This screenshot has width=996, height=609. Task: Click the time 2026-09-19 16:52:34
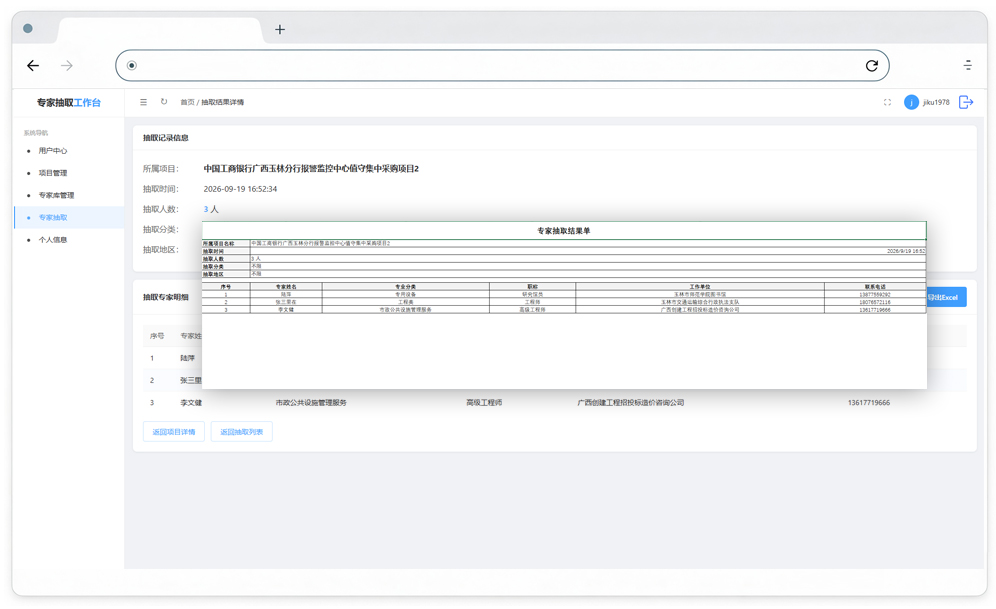click(x=240, y=189)
